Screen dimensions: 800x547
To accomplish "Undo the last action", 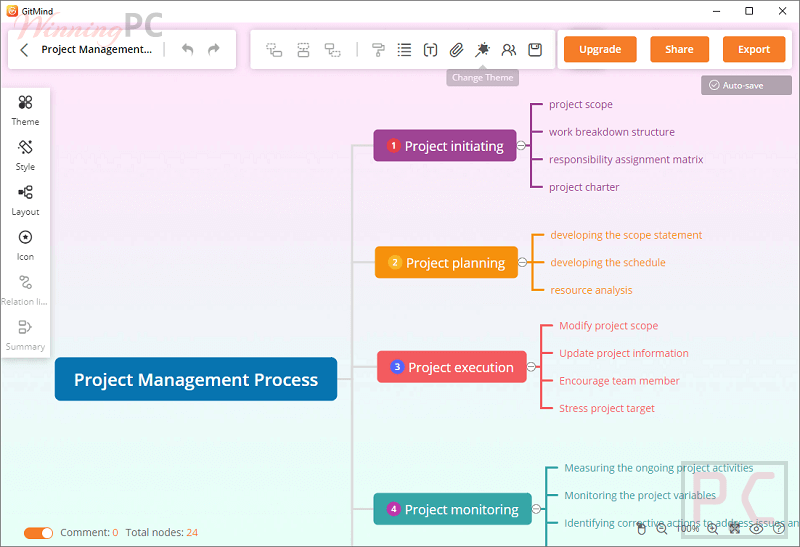I will [x=188, y=49].
